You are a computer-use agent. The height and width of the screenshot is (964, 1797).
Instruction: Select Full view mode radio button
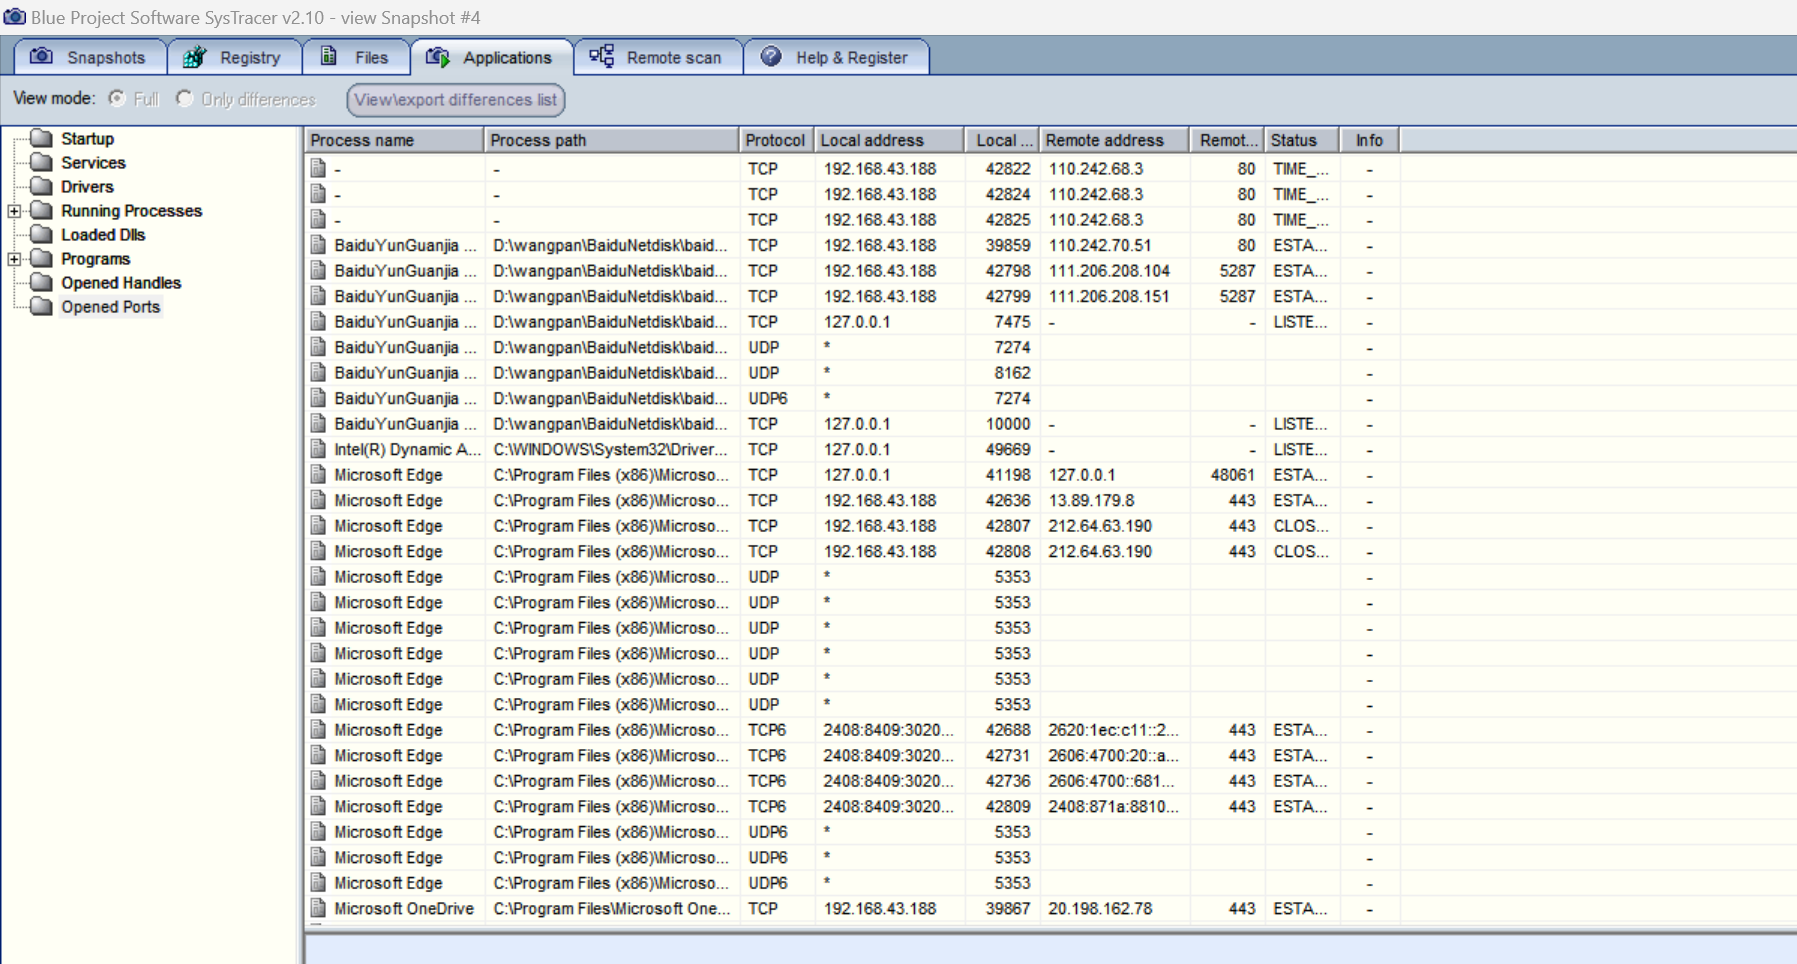[x=117, y=98]
